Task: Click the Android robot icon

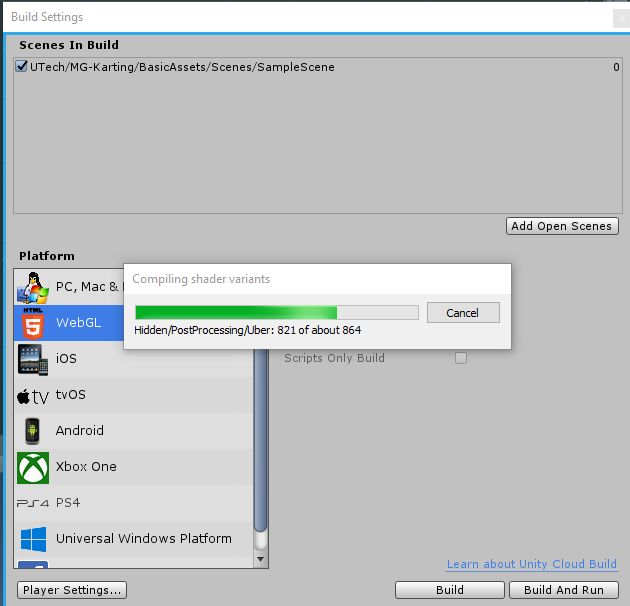Action: (34, 431)
